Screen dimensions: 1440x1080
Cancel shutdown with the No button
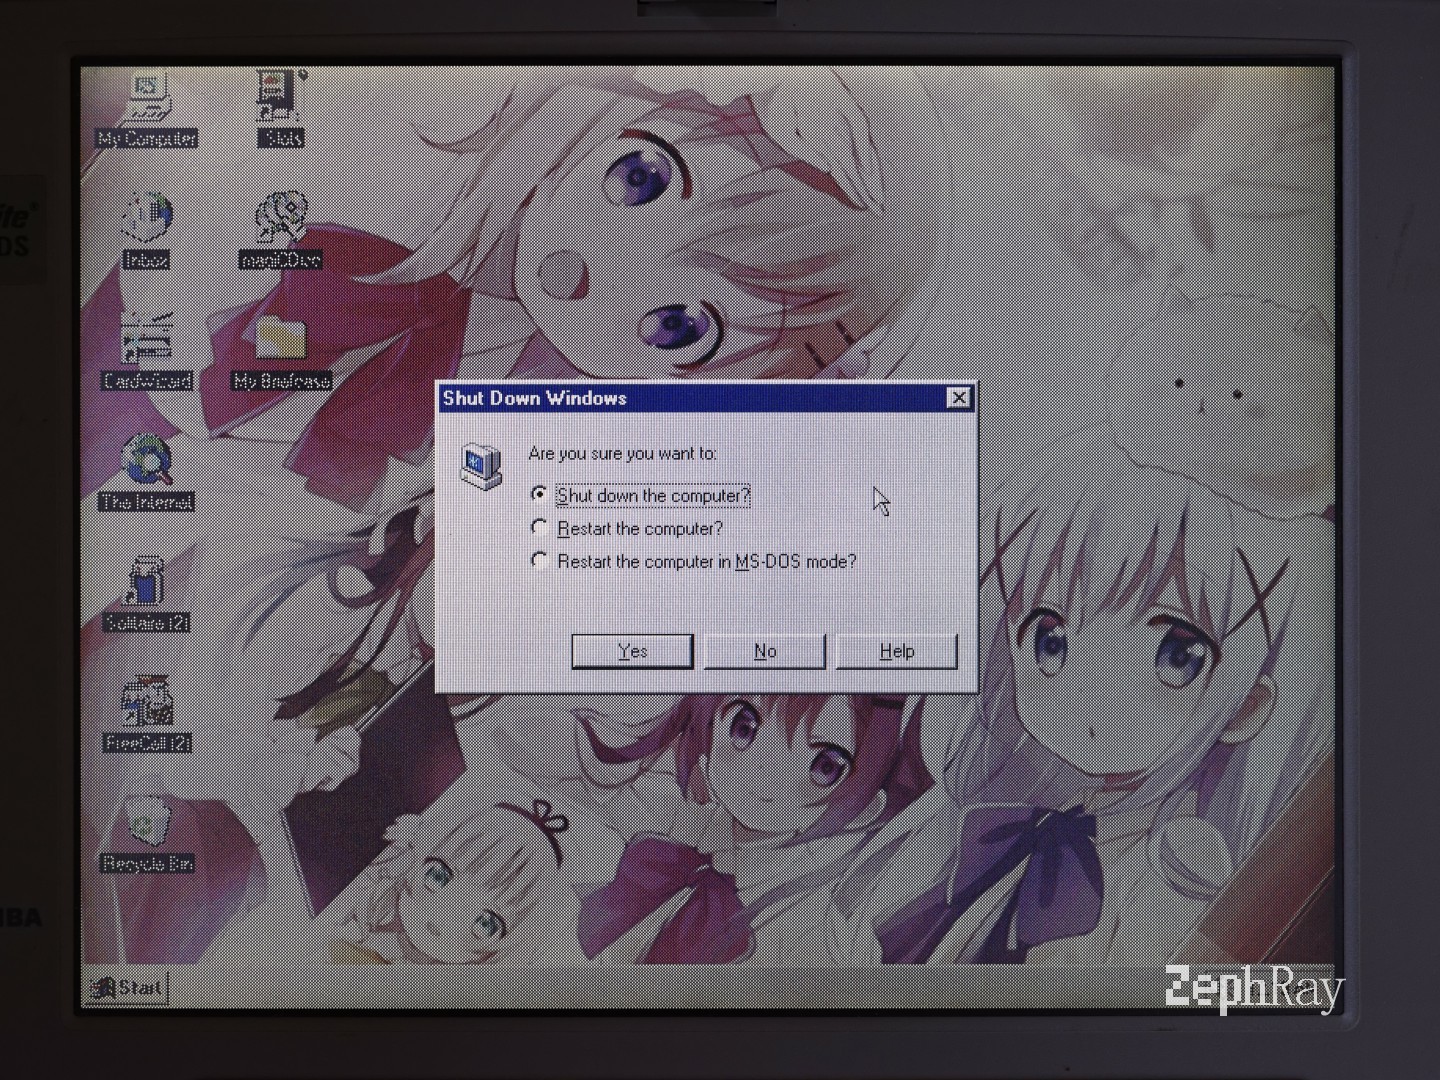[x=765, y=651]
